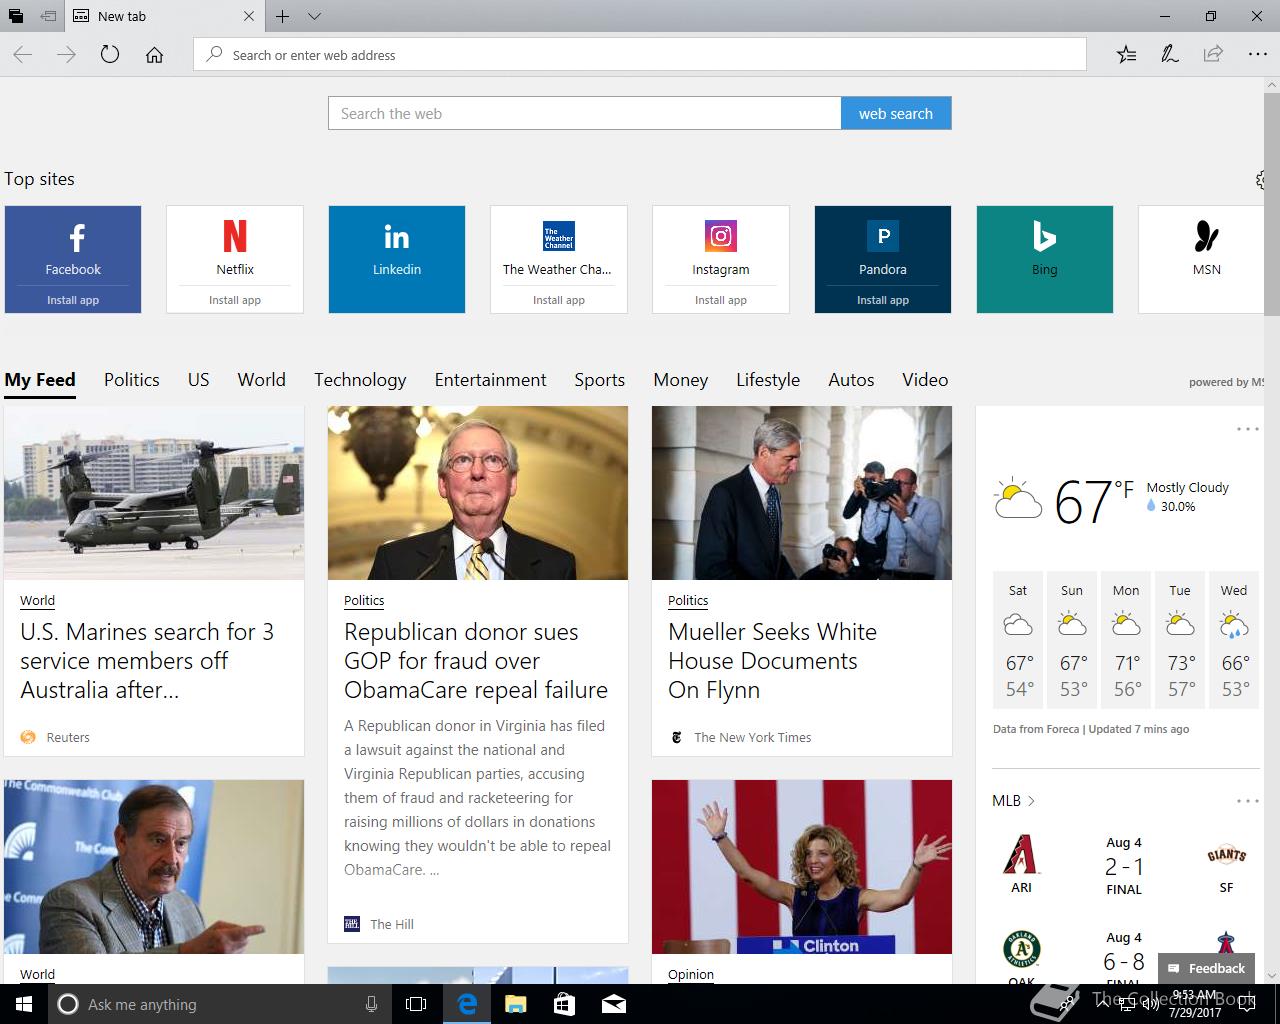The height and width of the screenshot is (1024, 1280).
Task: Open weather card options ellipsis
Action: [x=1248, y=429]
